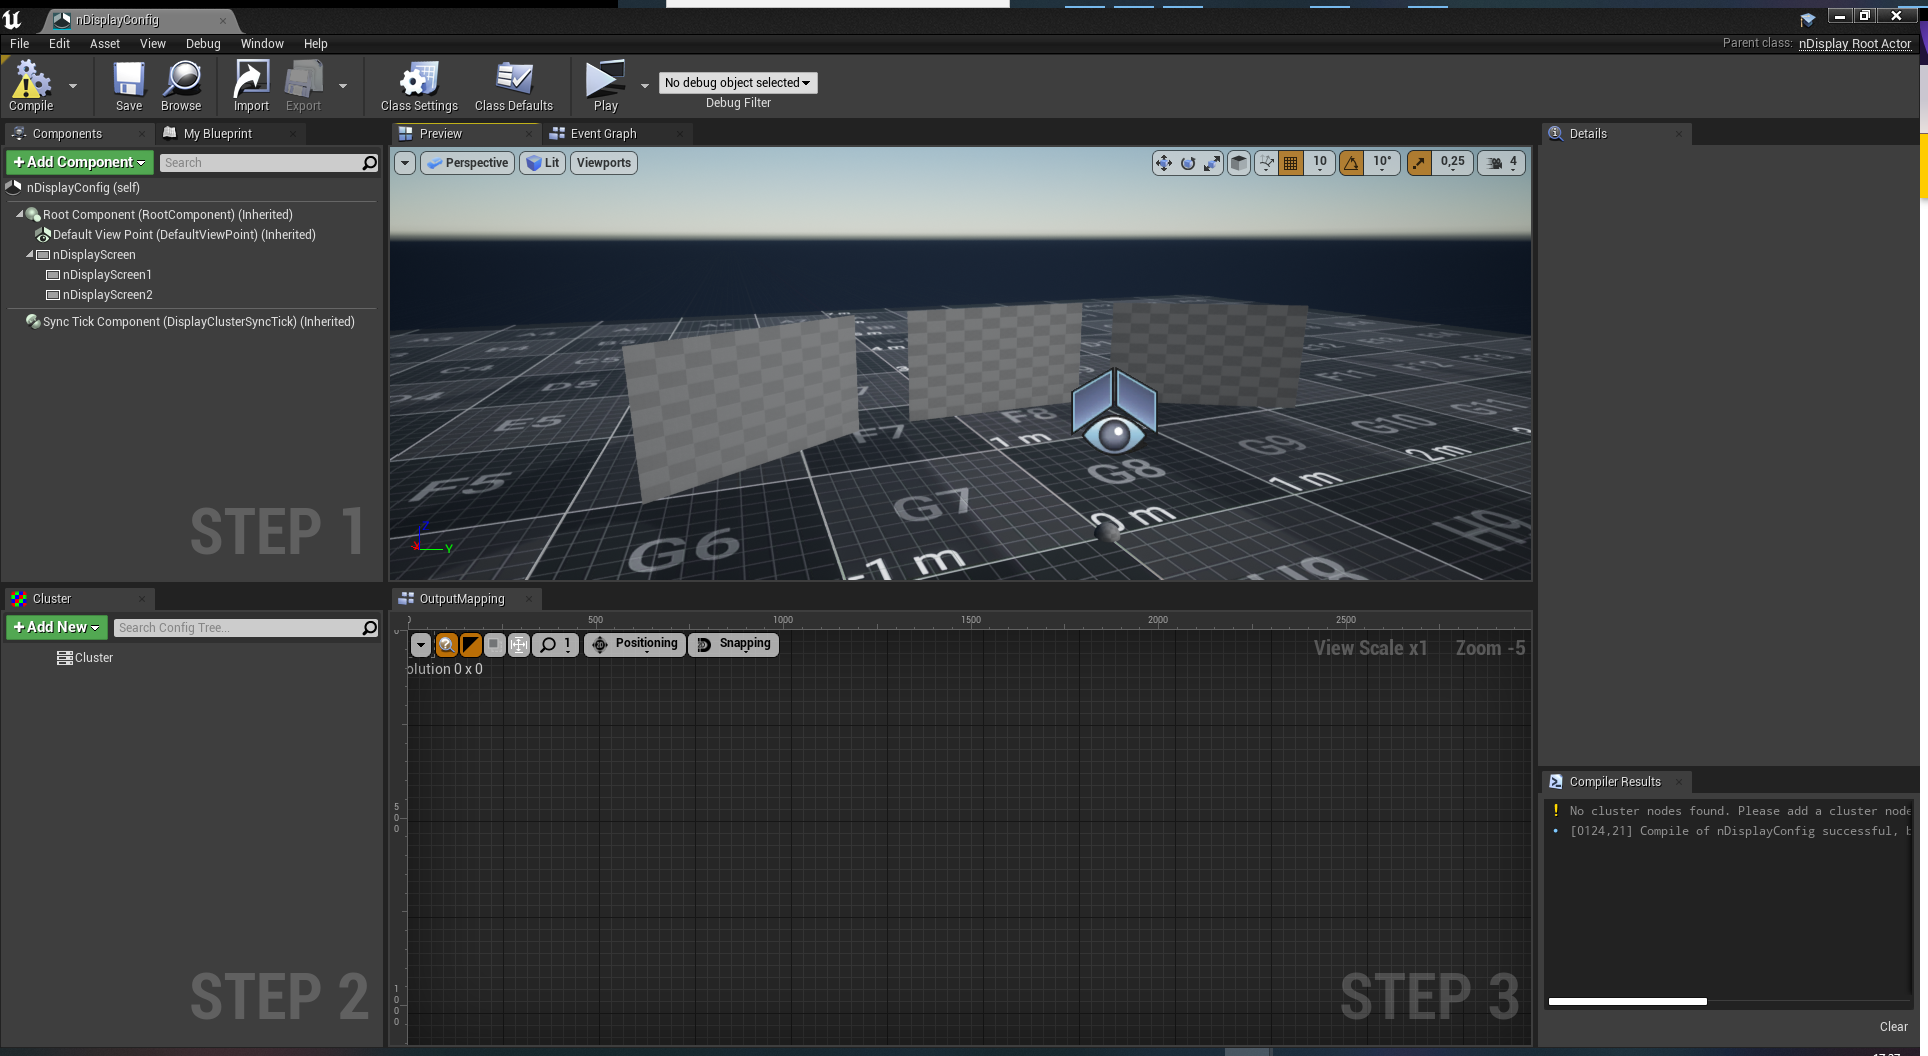Open nDisplay Root Actor parent class link
The height and width of the screenshot is (1056, 1928).
[1855, 44]
